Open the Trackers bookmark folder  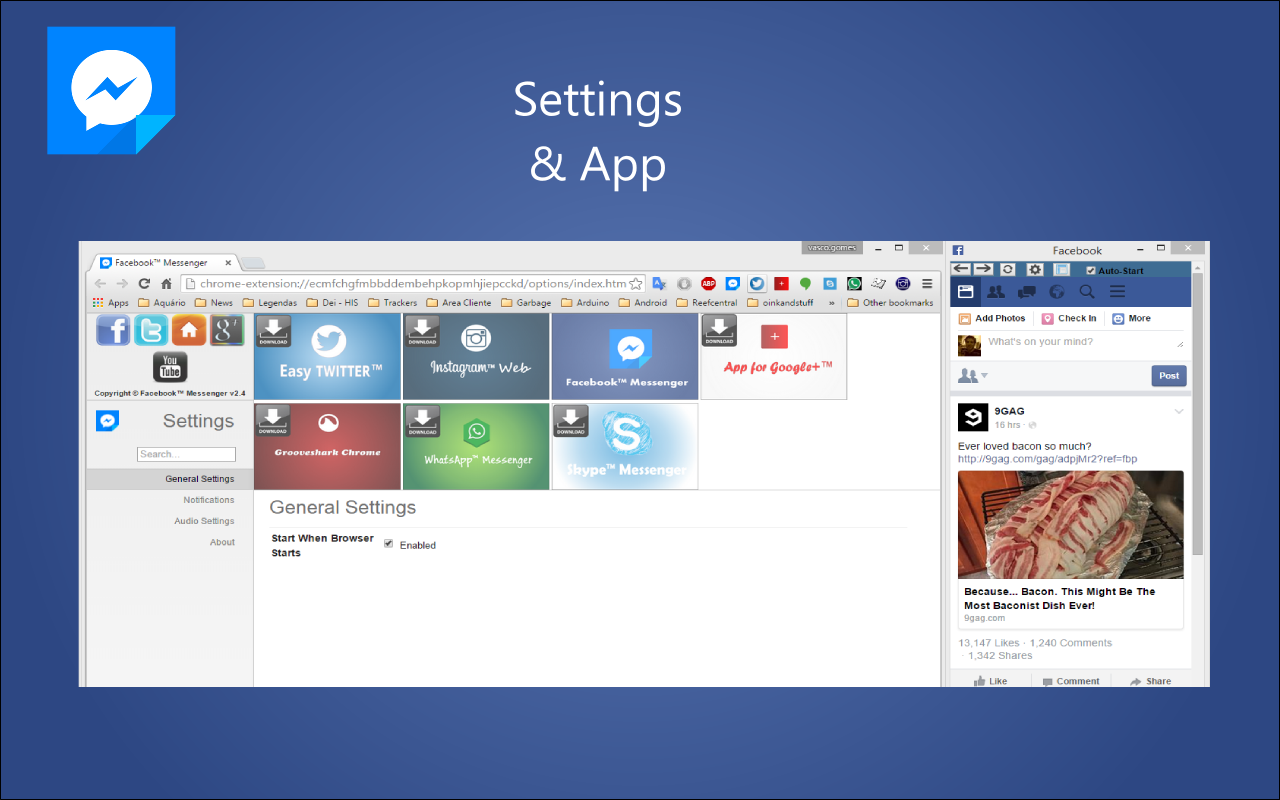tap(393, 302)
